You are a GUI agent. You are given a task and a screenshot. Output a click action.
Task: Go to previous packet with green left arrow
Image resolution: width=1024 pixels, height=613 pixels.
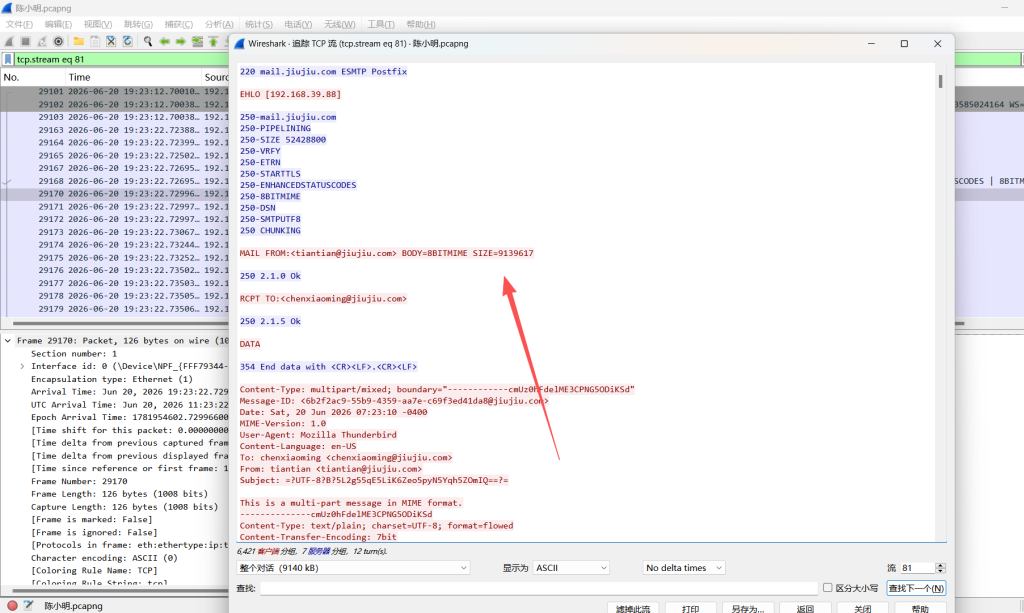click(164, 41)
